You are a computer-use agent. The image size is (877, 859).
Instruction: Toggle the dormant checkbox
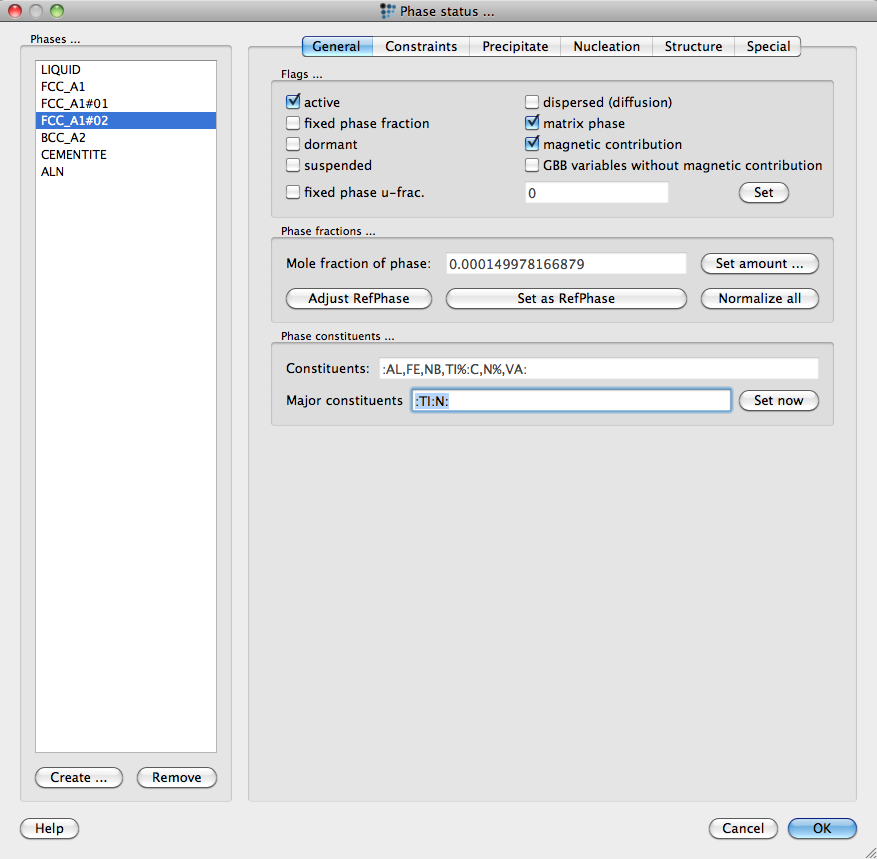click(x=293, y=144)
